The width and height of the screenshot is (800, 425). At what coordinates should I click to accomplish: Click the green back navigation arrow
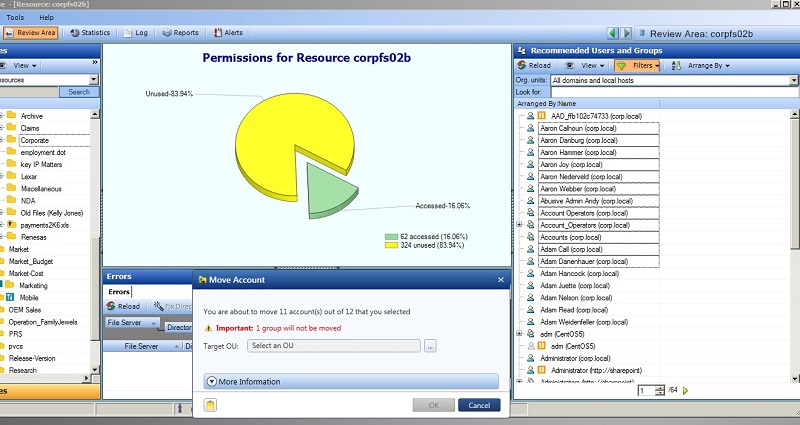click(x=613, y=34)
